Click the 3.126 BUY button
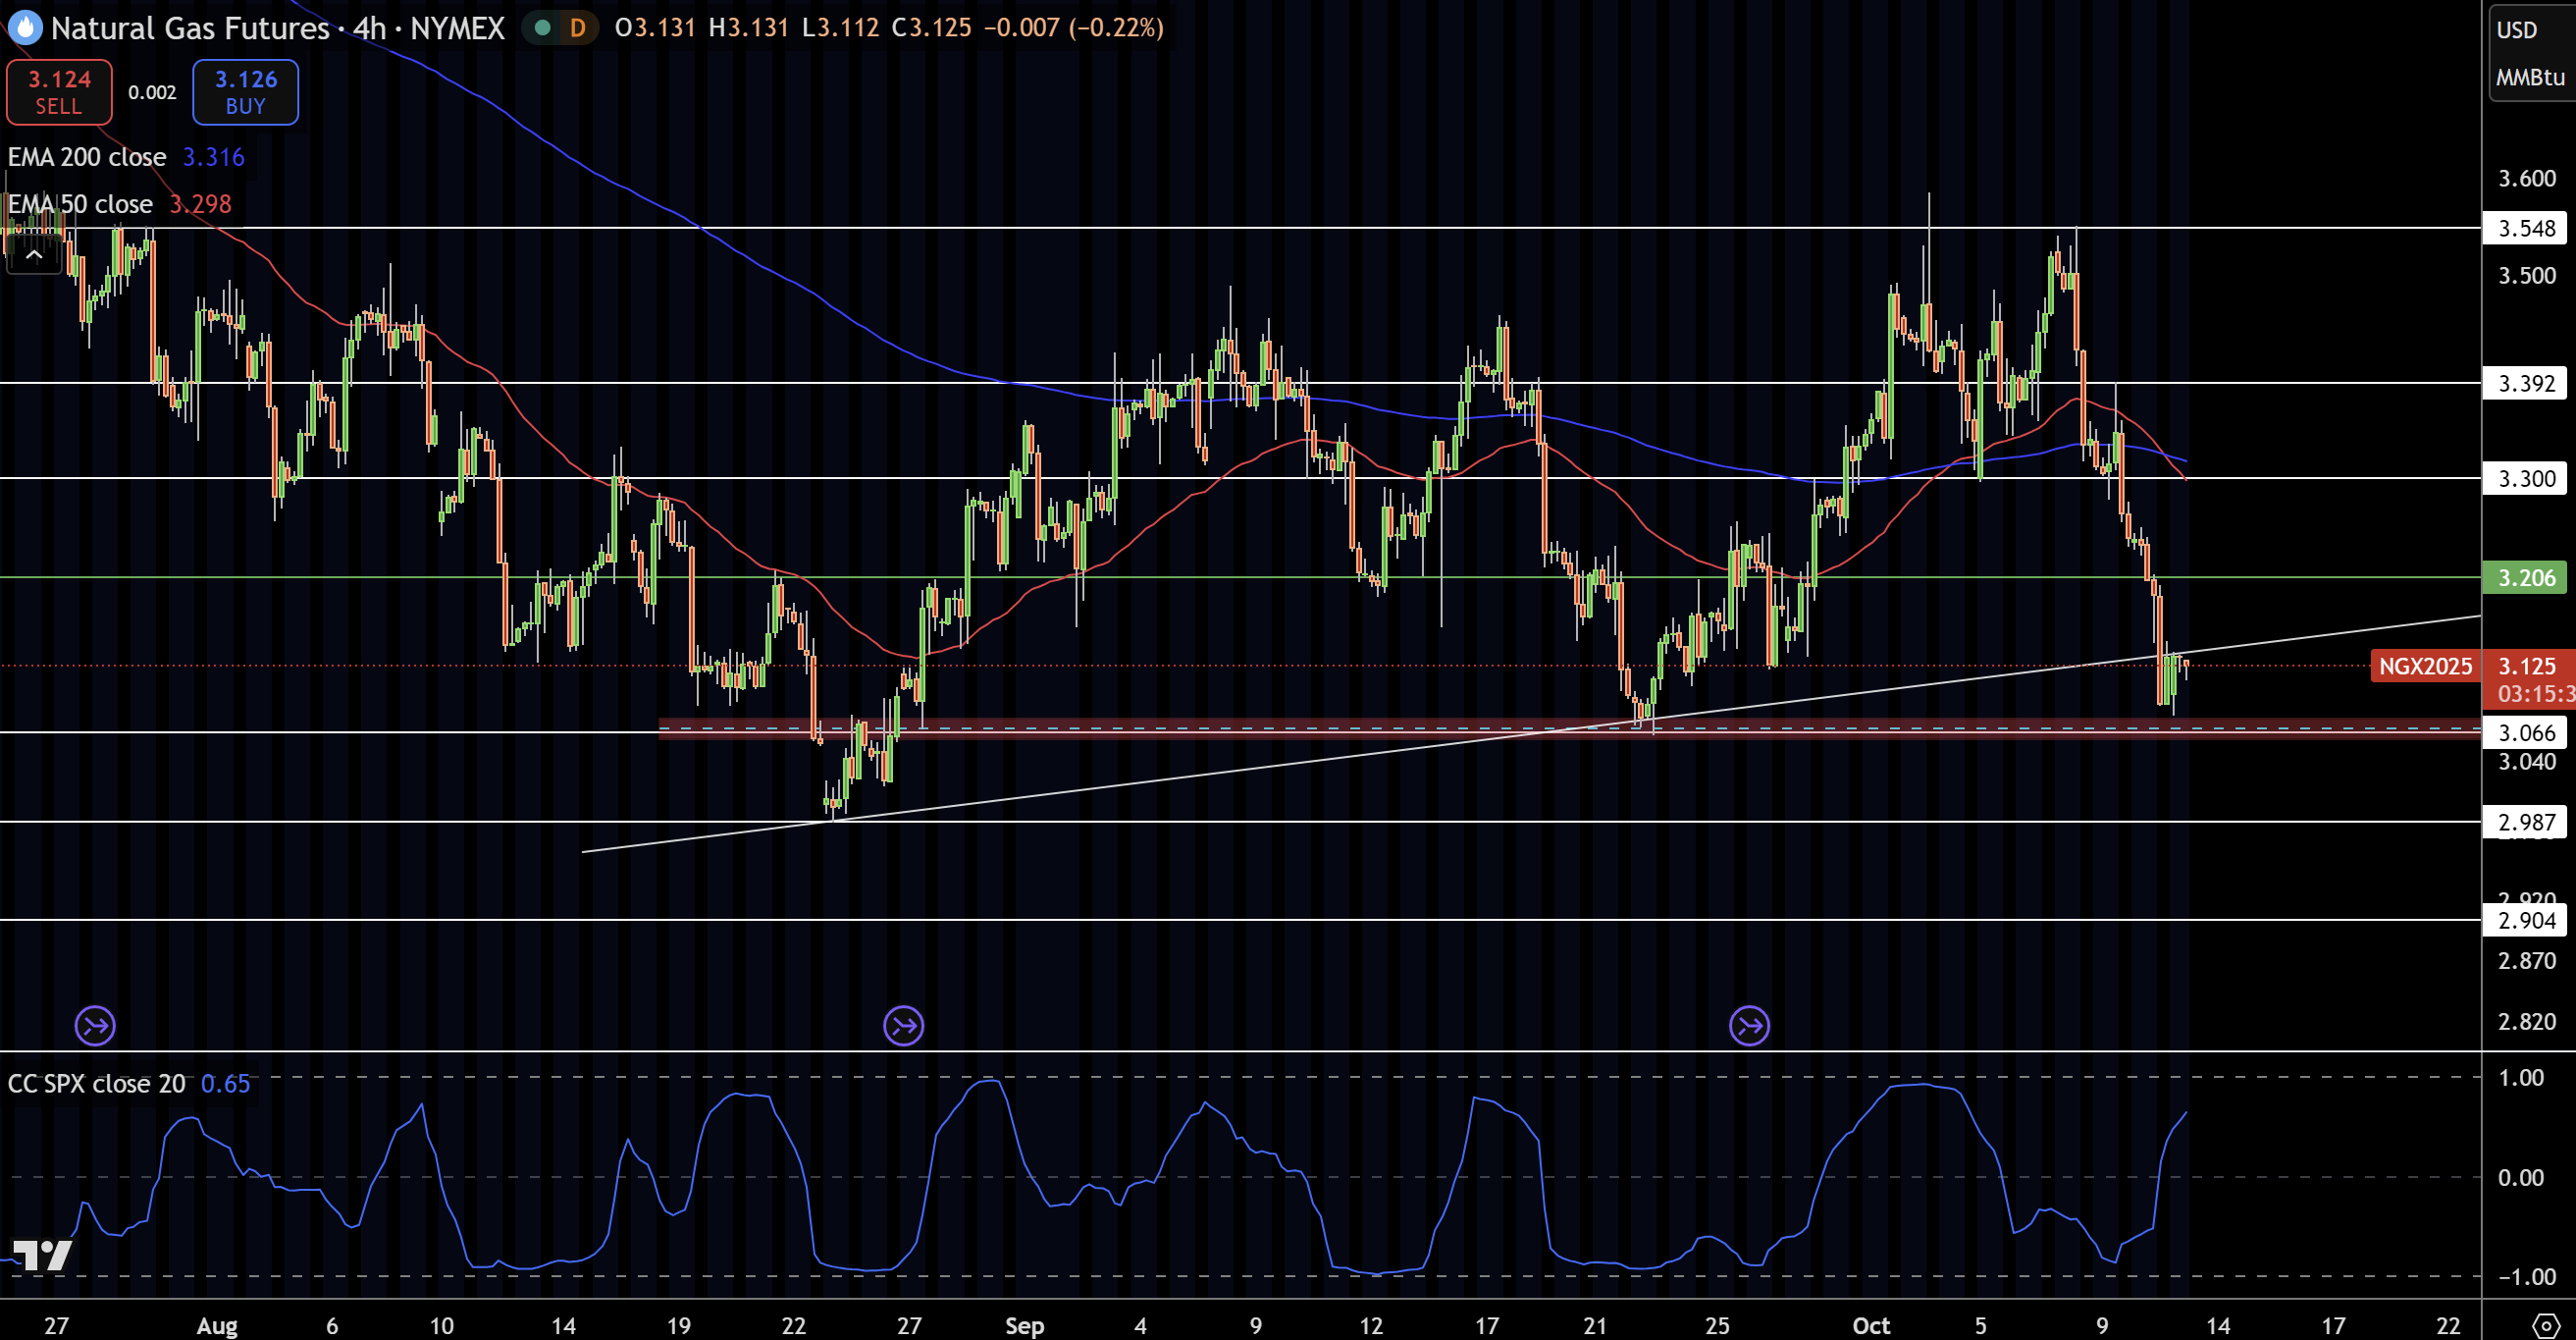The width and height of the screenshot is (2576, 1340). point(245,92)
